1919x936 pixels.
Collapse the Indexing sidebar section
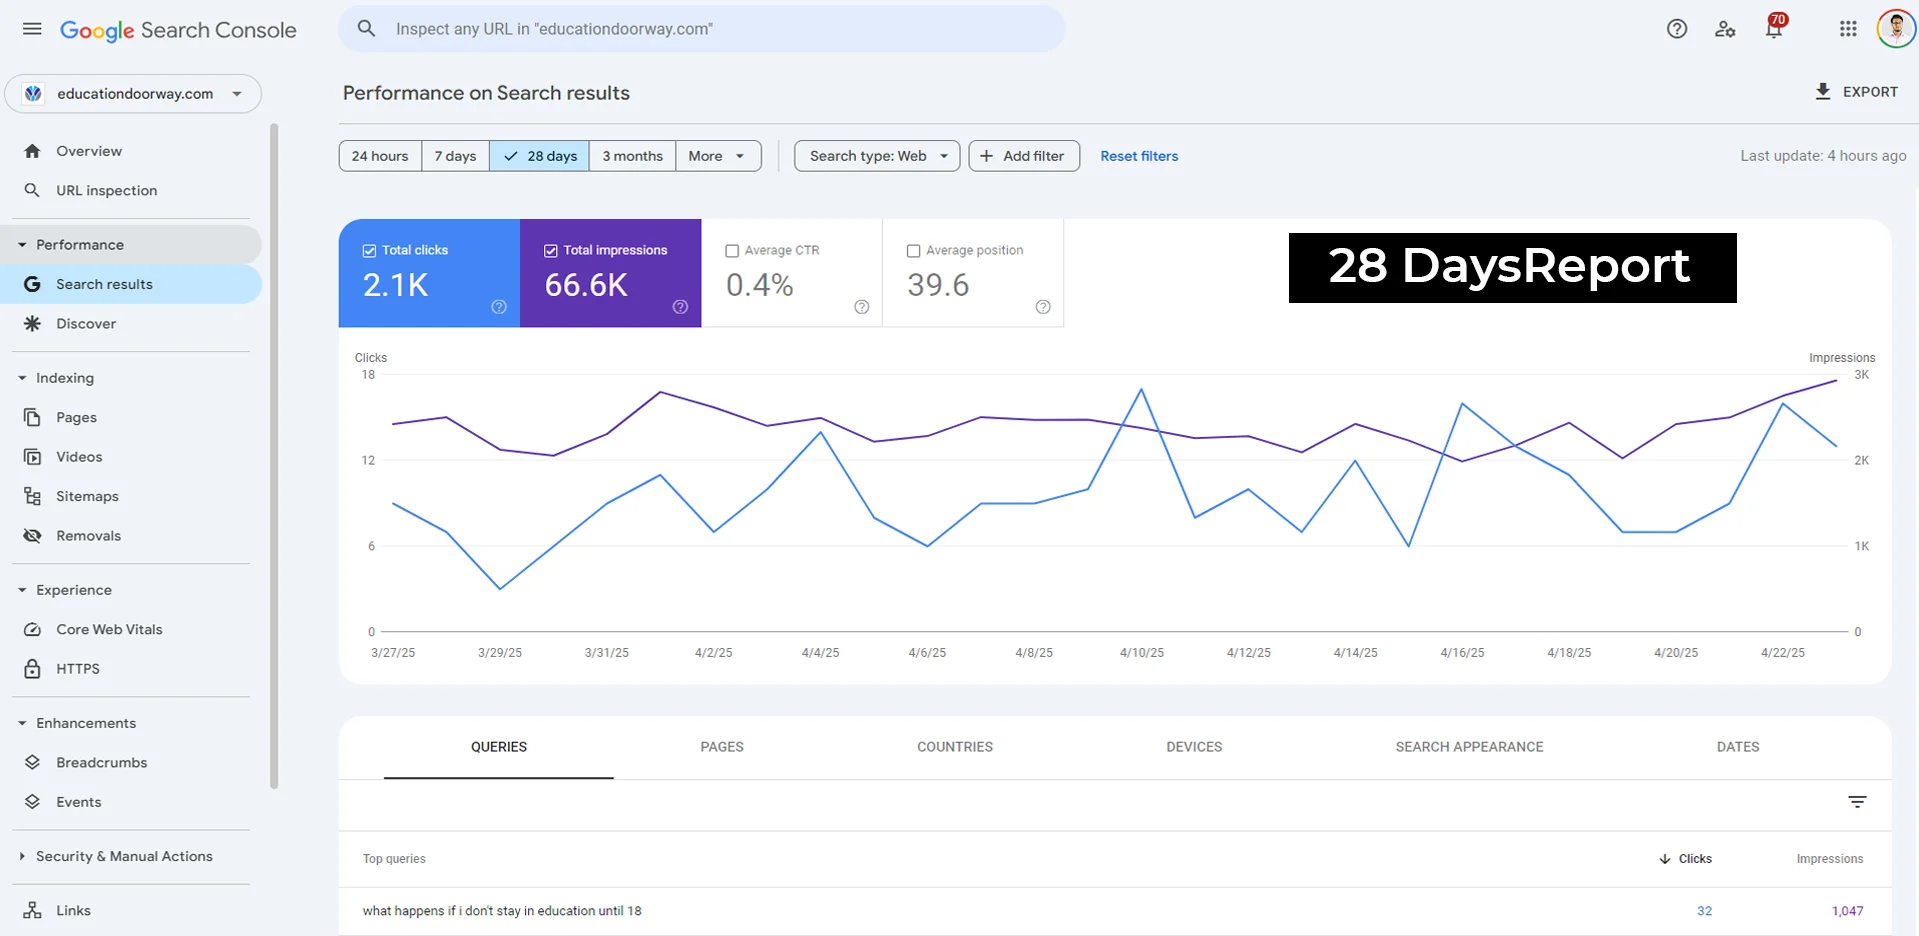pyautogui.click(x=22, y=378)
